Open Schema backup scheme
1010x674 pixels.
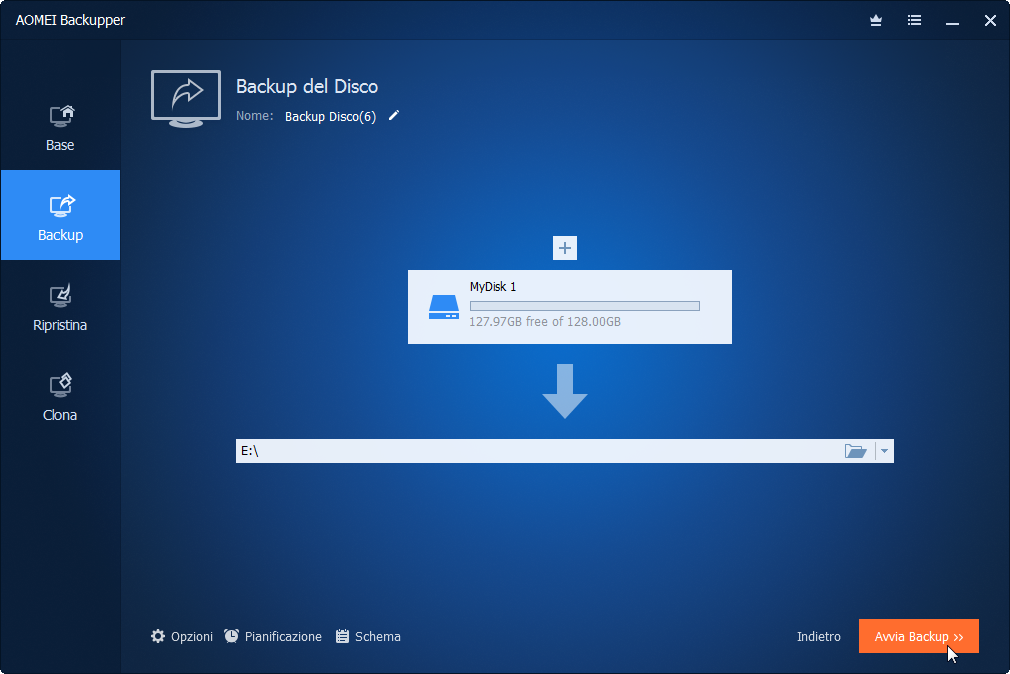[368, 637]
